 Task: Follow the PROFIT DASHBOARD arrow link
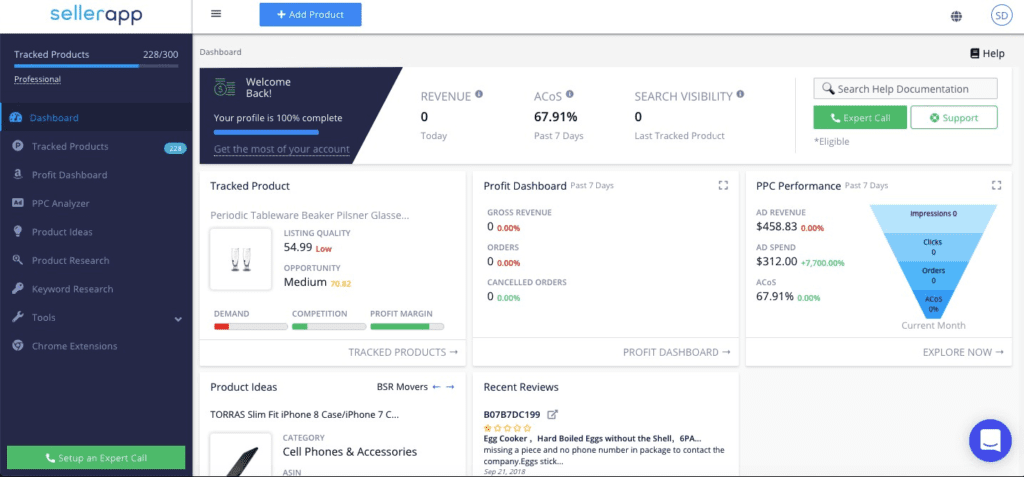tap(677, 352)
